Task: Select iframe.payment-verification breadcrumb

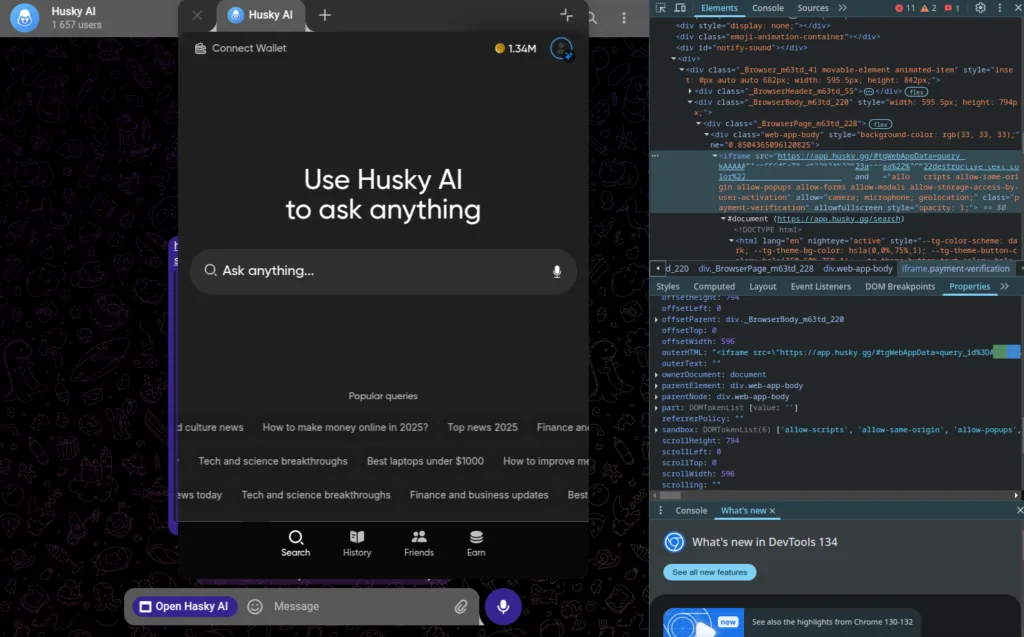Action: 955,269
